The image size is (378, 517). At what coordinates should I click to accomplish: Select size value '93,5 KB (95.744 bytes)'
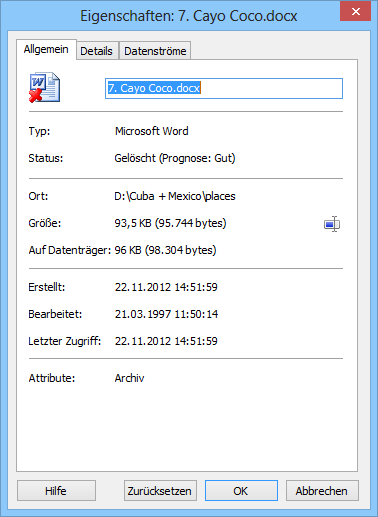pyautogui.click(x=170, y=223)
